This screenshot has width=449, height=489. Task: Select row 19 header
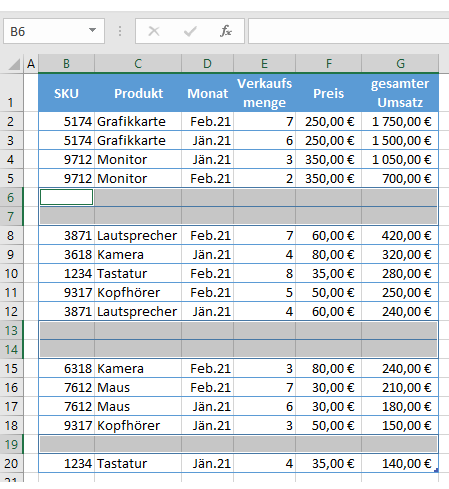11,444
